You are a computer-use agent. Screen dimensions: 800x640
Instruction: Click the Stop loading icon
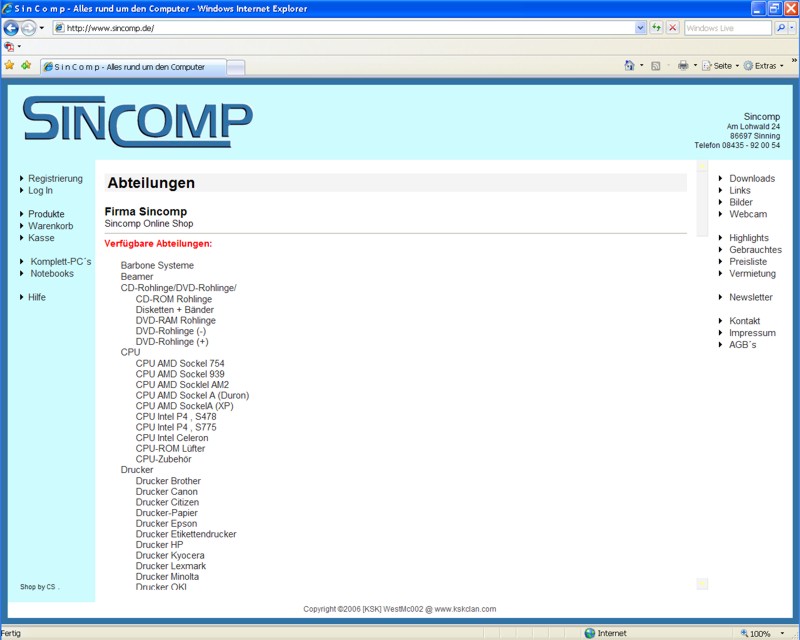pyautogui.click(x=672, y=28)
